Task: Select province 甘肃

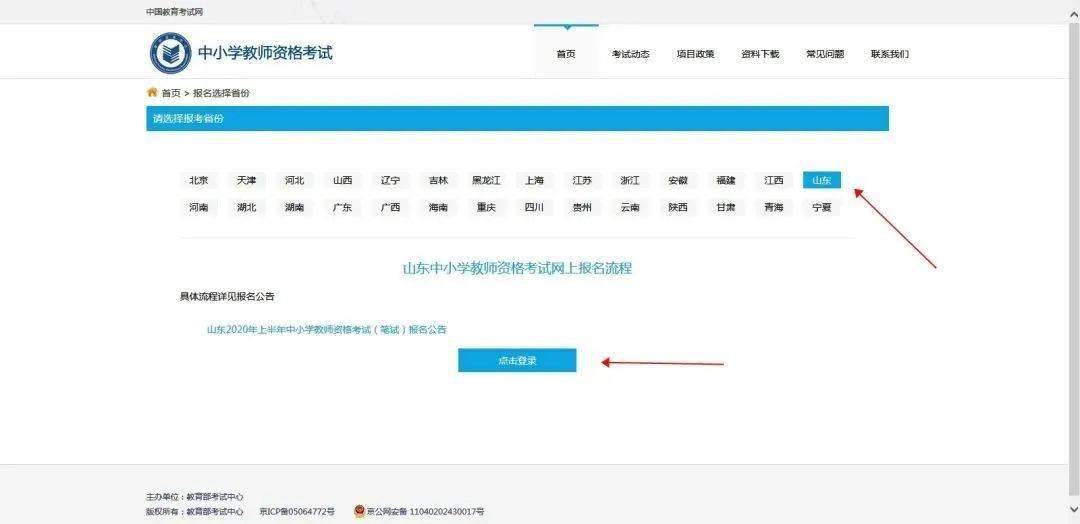Action: tap(726, 207)
